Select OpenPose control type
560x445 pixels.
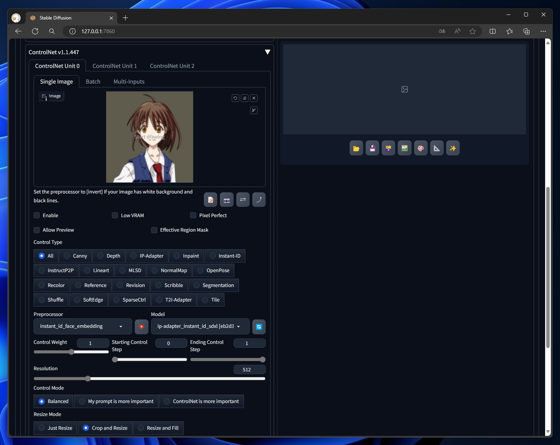213,271
